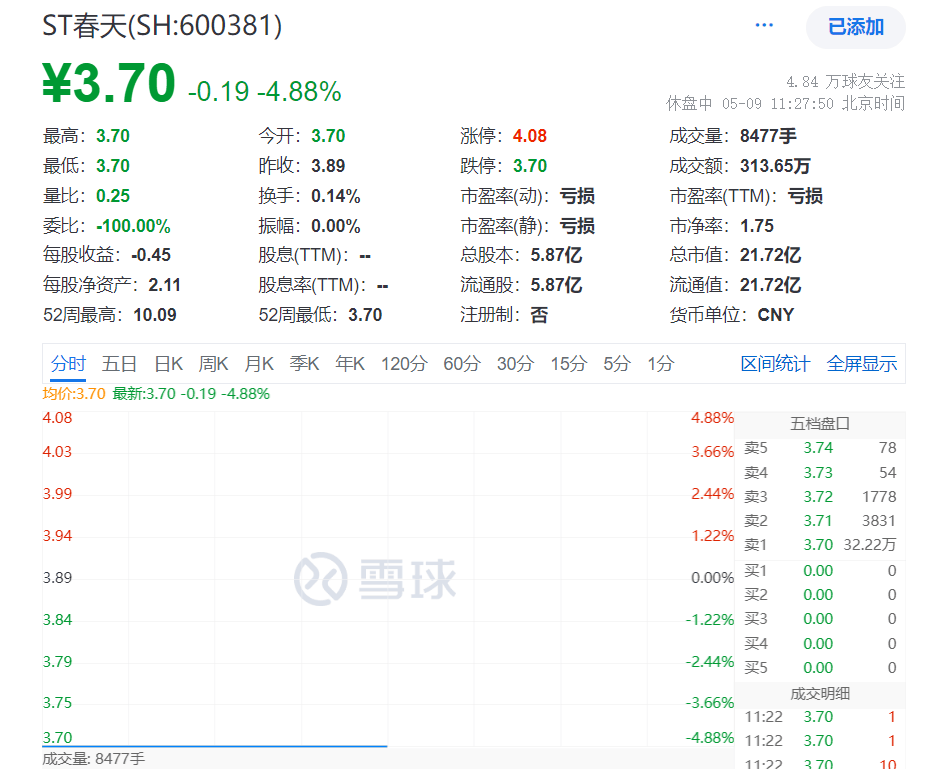
Task: Click the 每股收益 value -0.45
Action: (151, 255)
